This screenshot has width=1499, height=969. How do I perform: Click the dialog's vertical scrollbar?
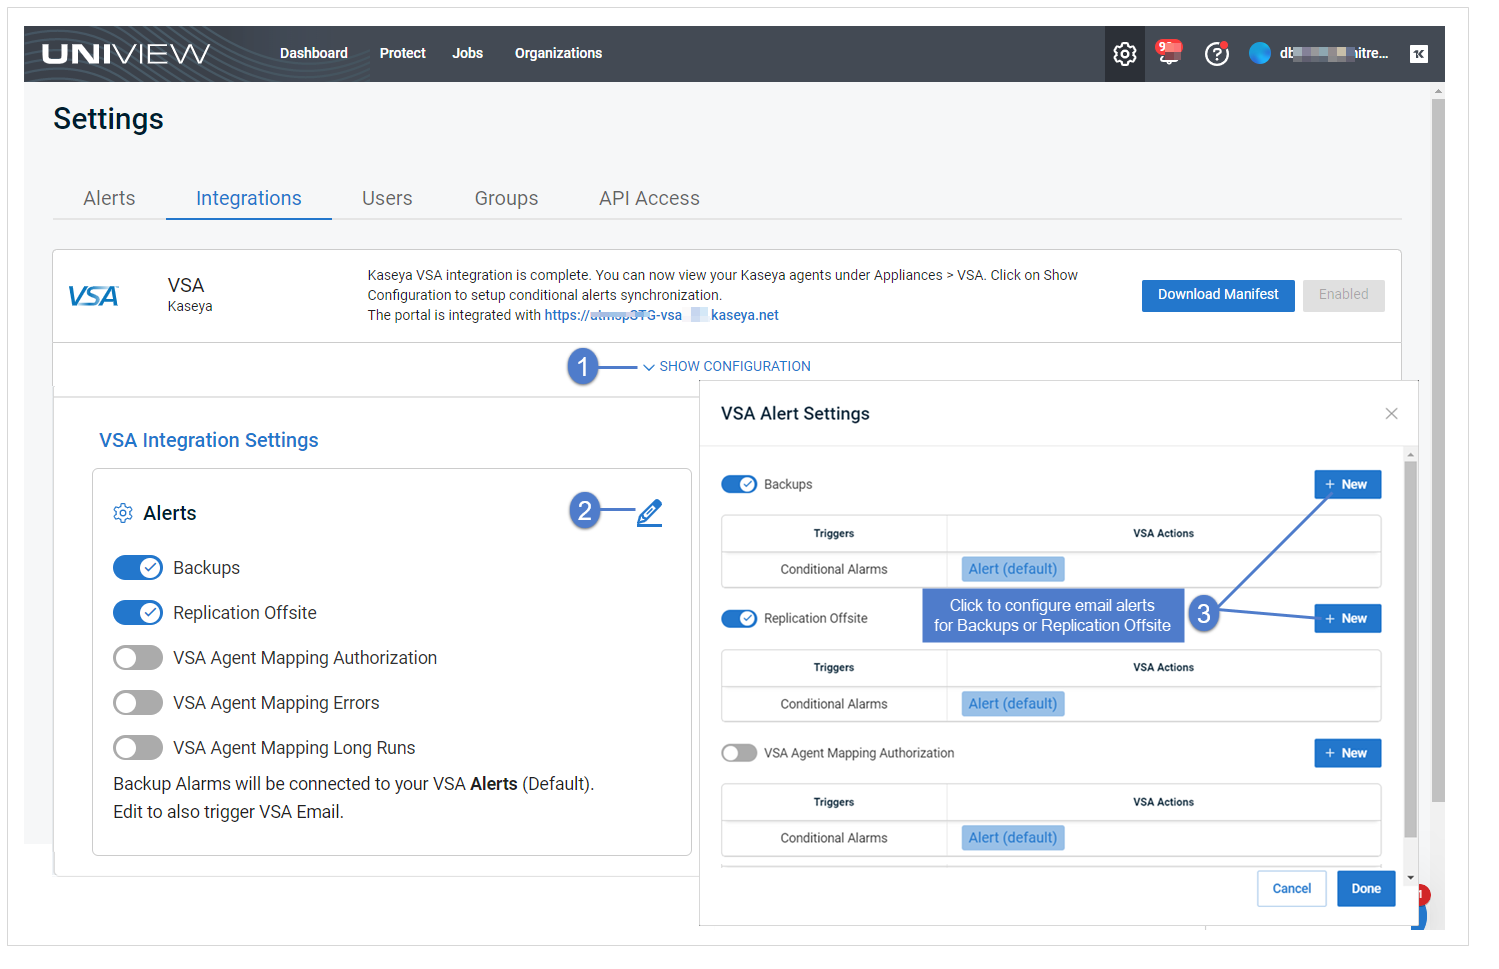1410,648
